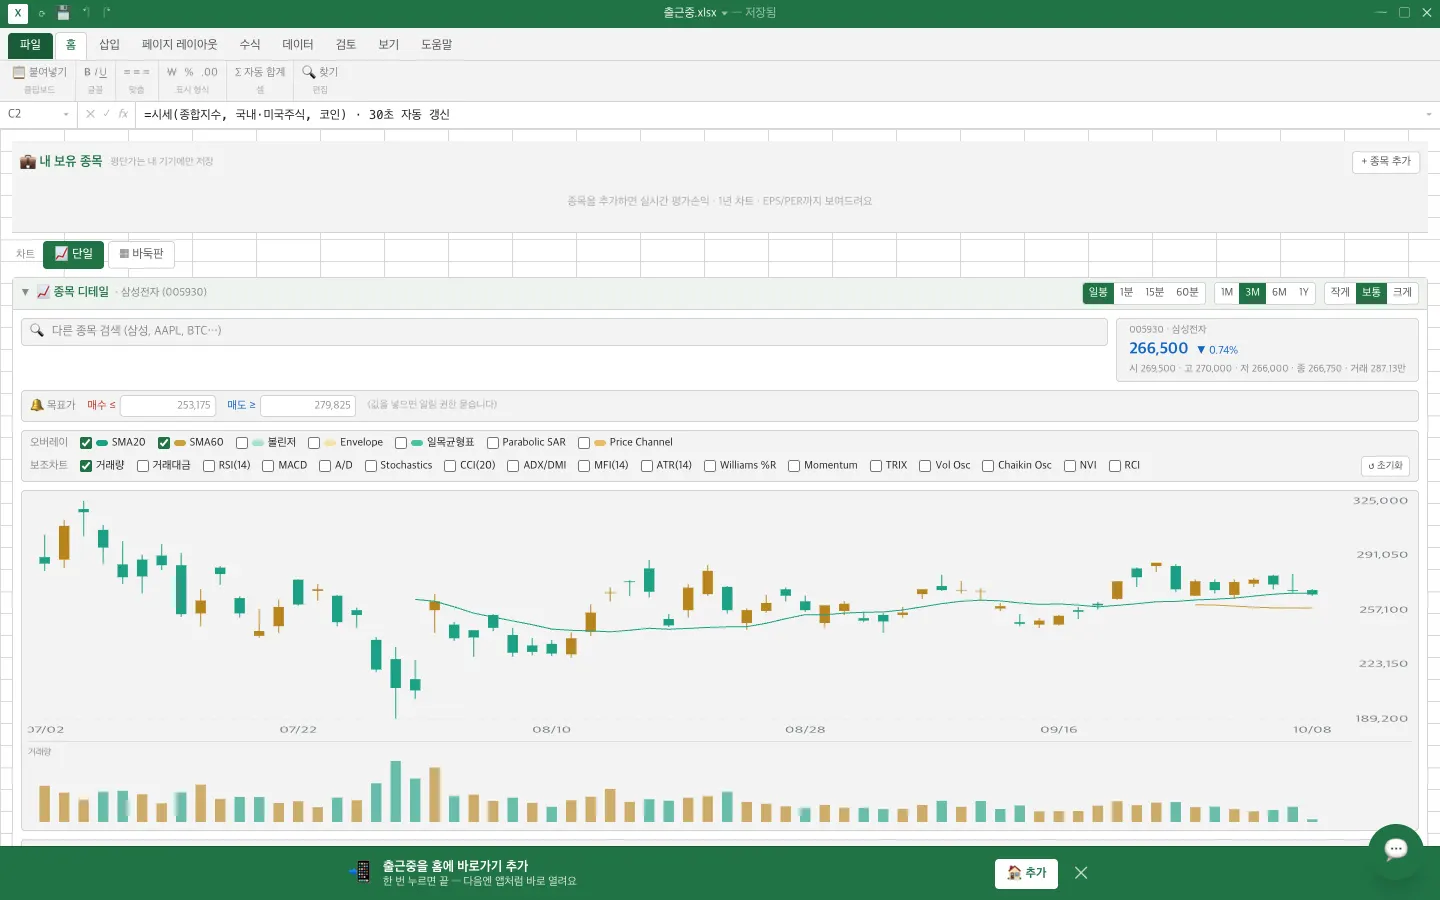Click the 초기화 reset button
The image size is (1440, 900).
pyautogui.click(x=1386, y=466)
